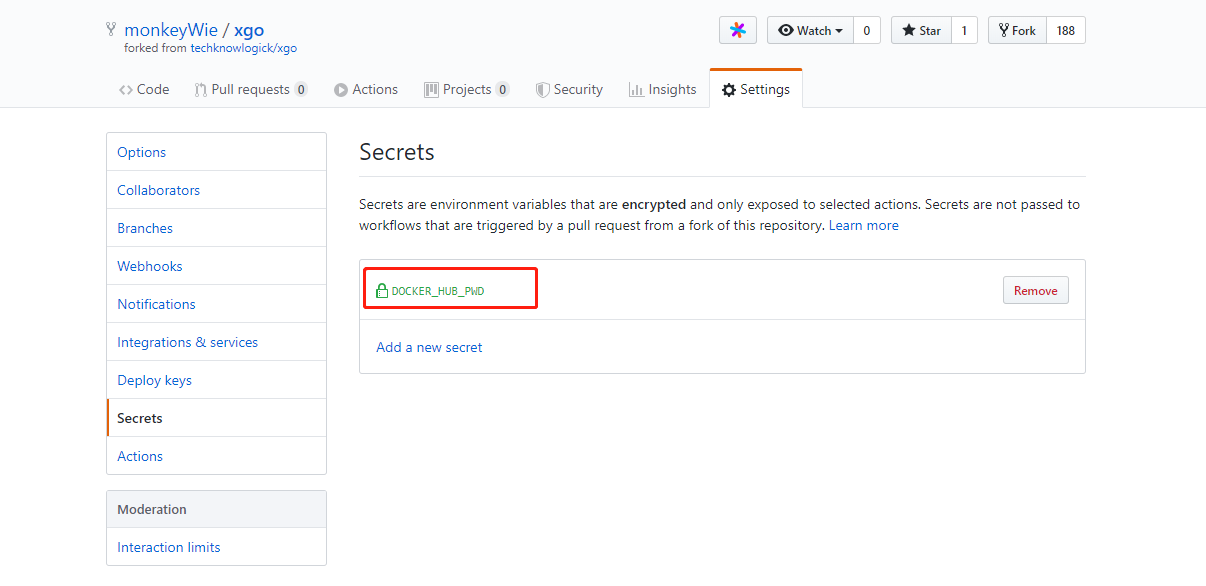Click Add a new secret link
This screenshot has height=586, width=1206.
pyautogui.click(x=429, y=347)
